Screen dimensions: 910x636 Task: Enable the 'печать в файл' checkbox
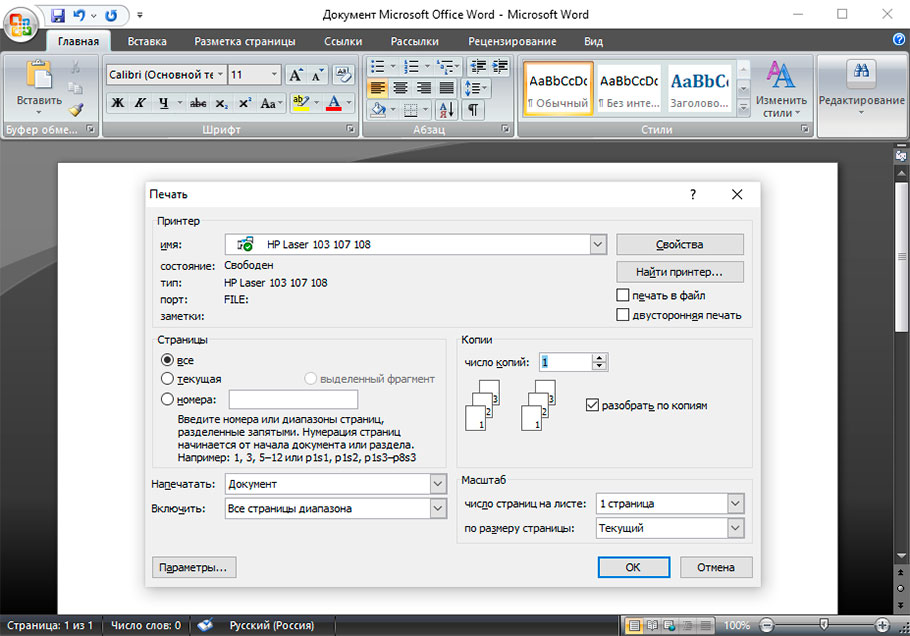coord(623,296)
